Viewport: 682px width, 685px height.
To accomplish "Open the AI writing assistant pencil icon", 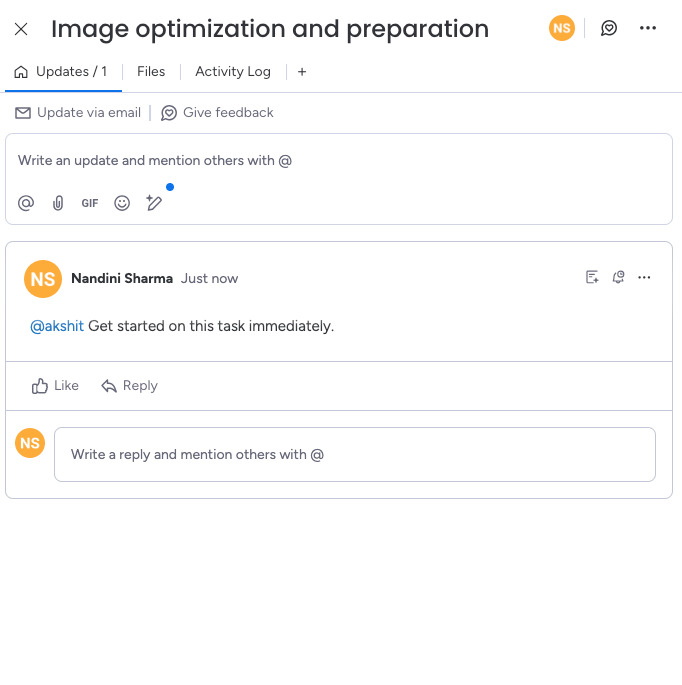I will (154, 203).
